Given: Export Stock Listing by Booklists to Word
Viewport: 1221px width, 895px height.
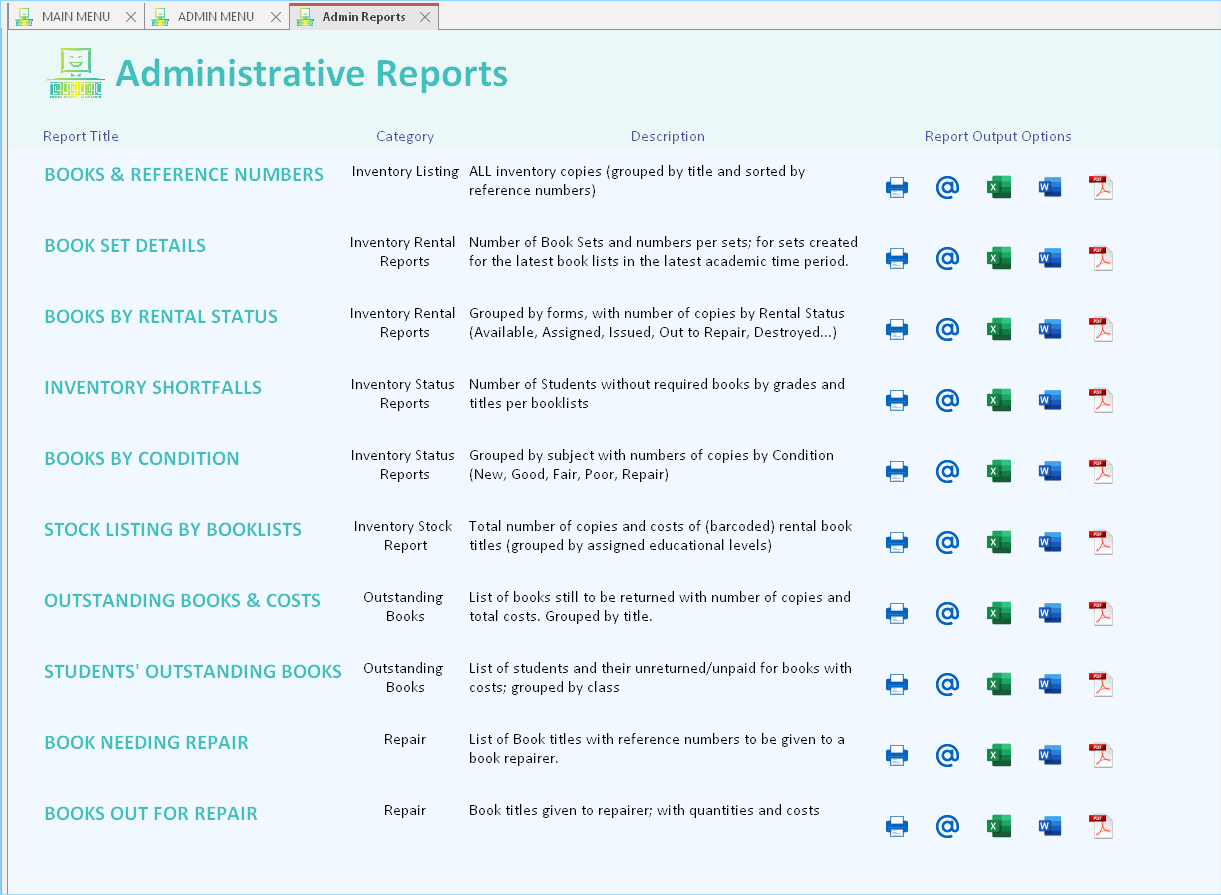Looking at the screenshot, I should coord(1050,542).
